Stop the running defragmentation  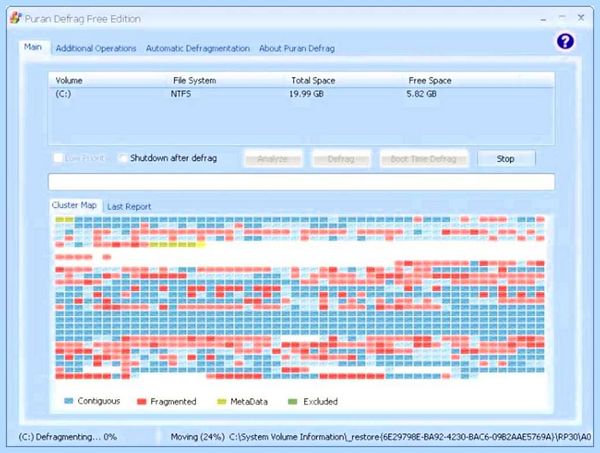point(506,159)
